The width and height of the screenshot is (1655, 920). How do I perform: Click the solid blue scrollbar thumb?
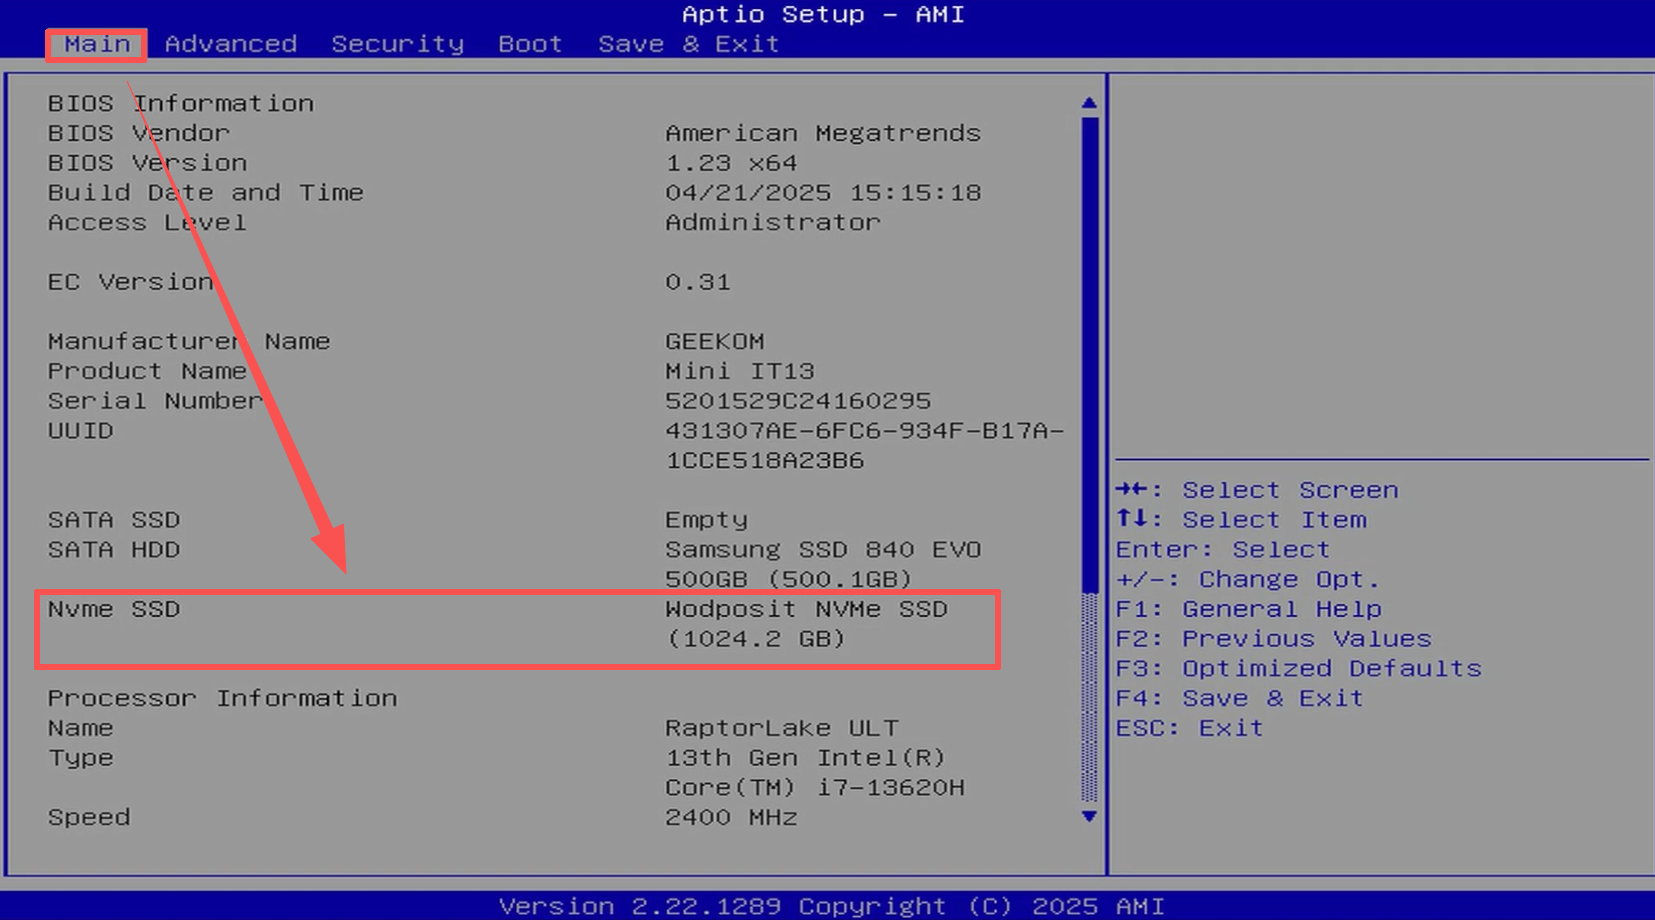click(1089, 350)
